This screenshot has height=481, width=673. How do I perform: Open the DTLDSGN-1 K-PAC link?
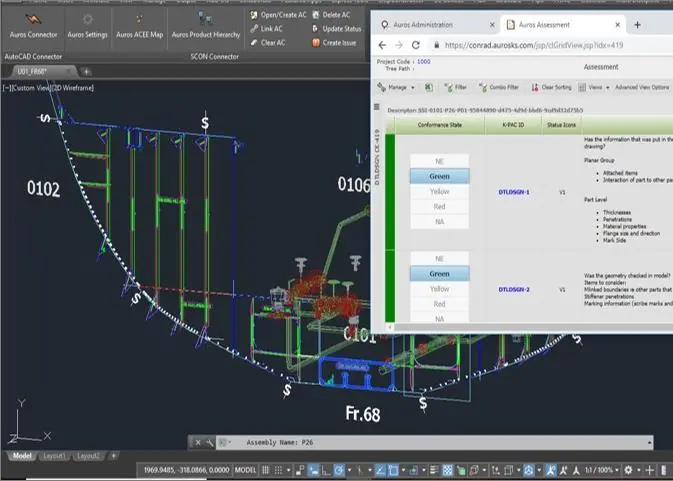click(514, 192)
